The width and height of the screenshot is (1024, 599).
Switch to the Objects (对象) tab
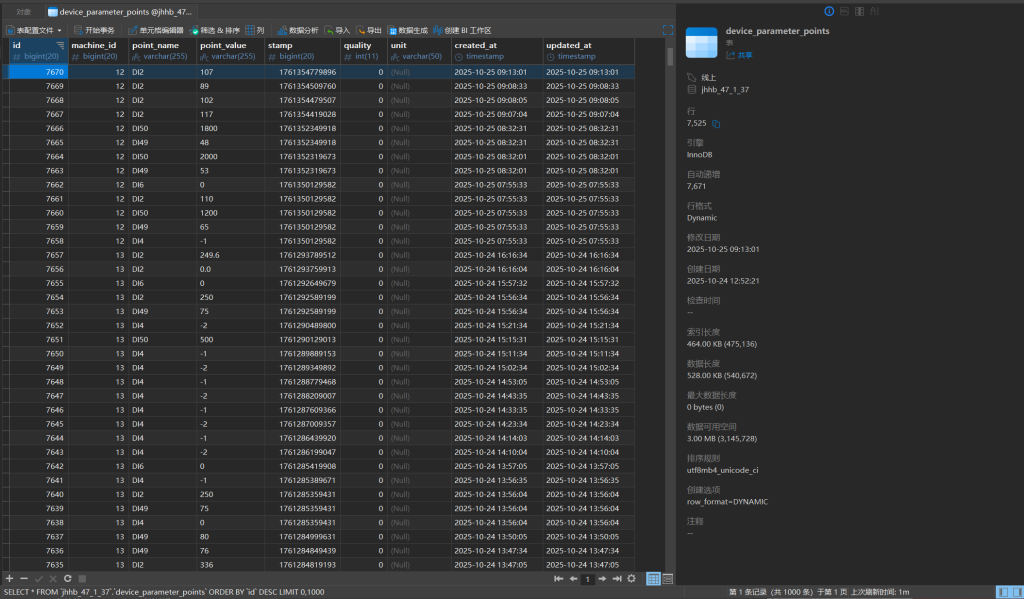click(x=23, y=11)
